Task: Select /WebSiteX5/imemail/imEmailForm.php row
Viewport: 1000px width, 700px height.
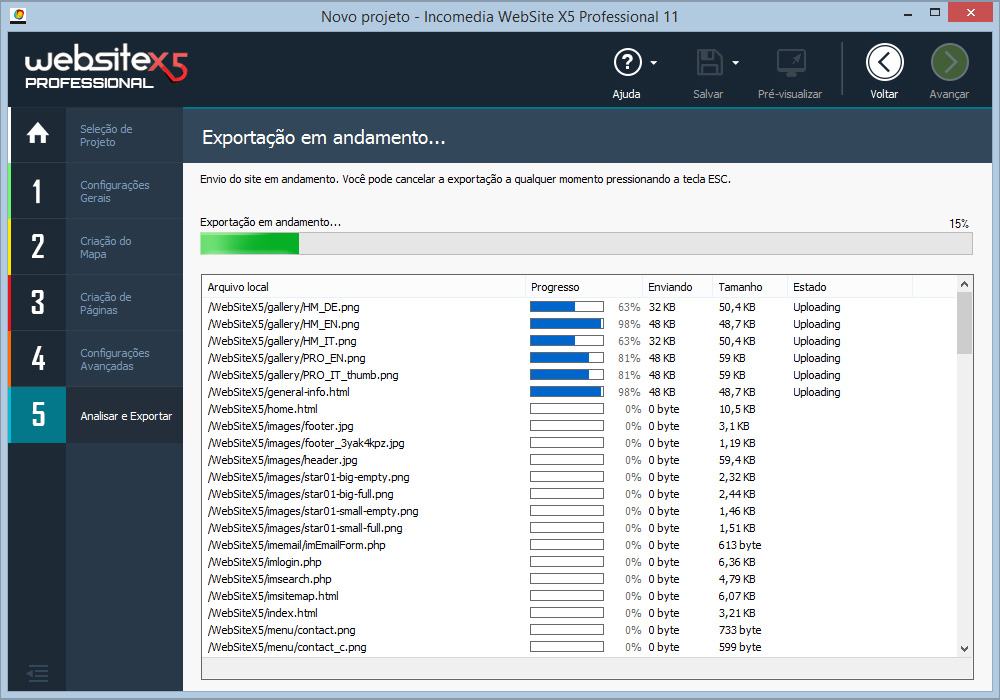Action: coord(579,545)
